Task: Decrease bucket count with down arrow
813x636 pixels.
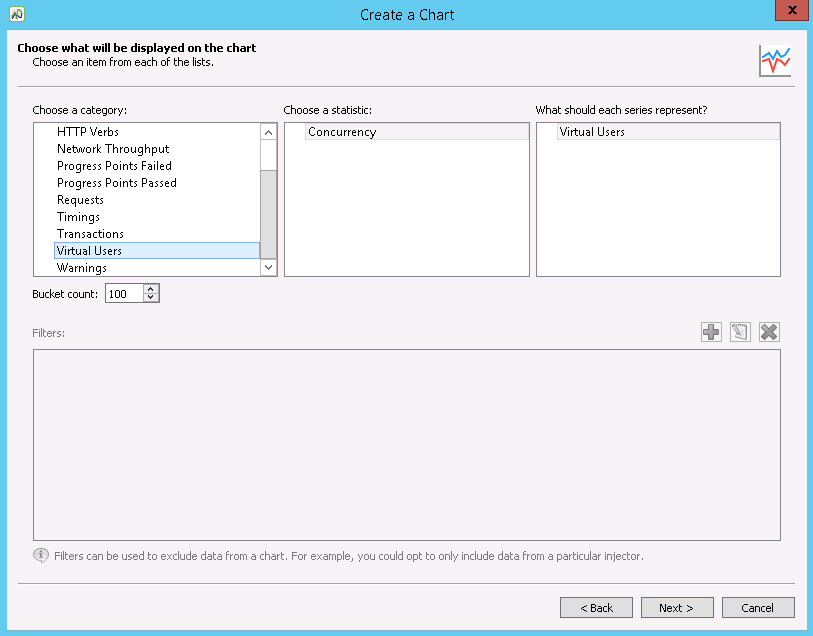Action: pos(151,298)
